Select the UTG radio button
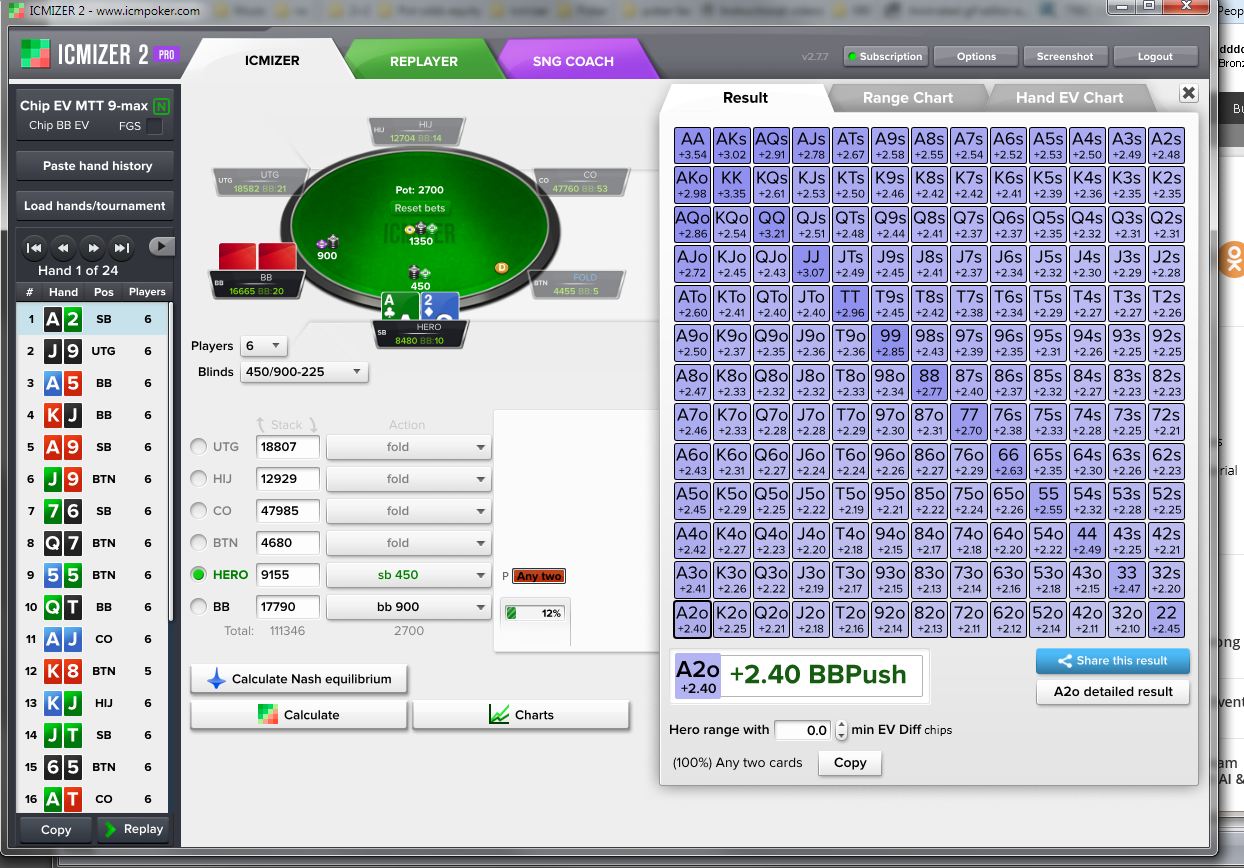The width and height of the screenshot is (1244, 868). tap(199, 447)
